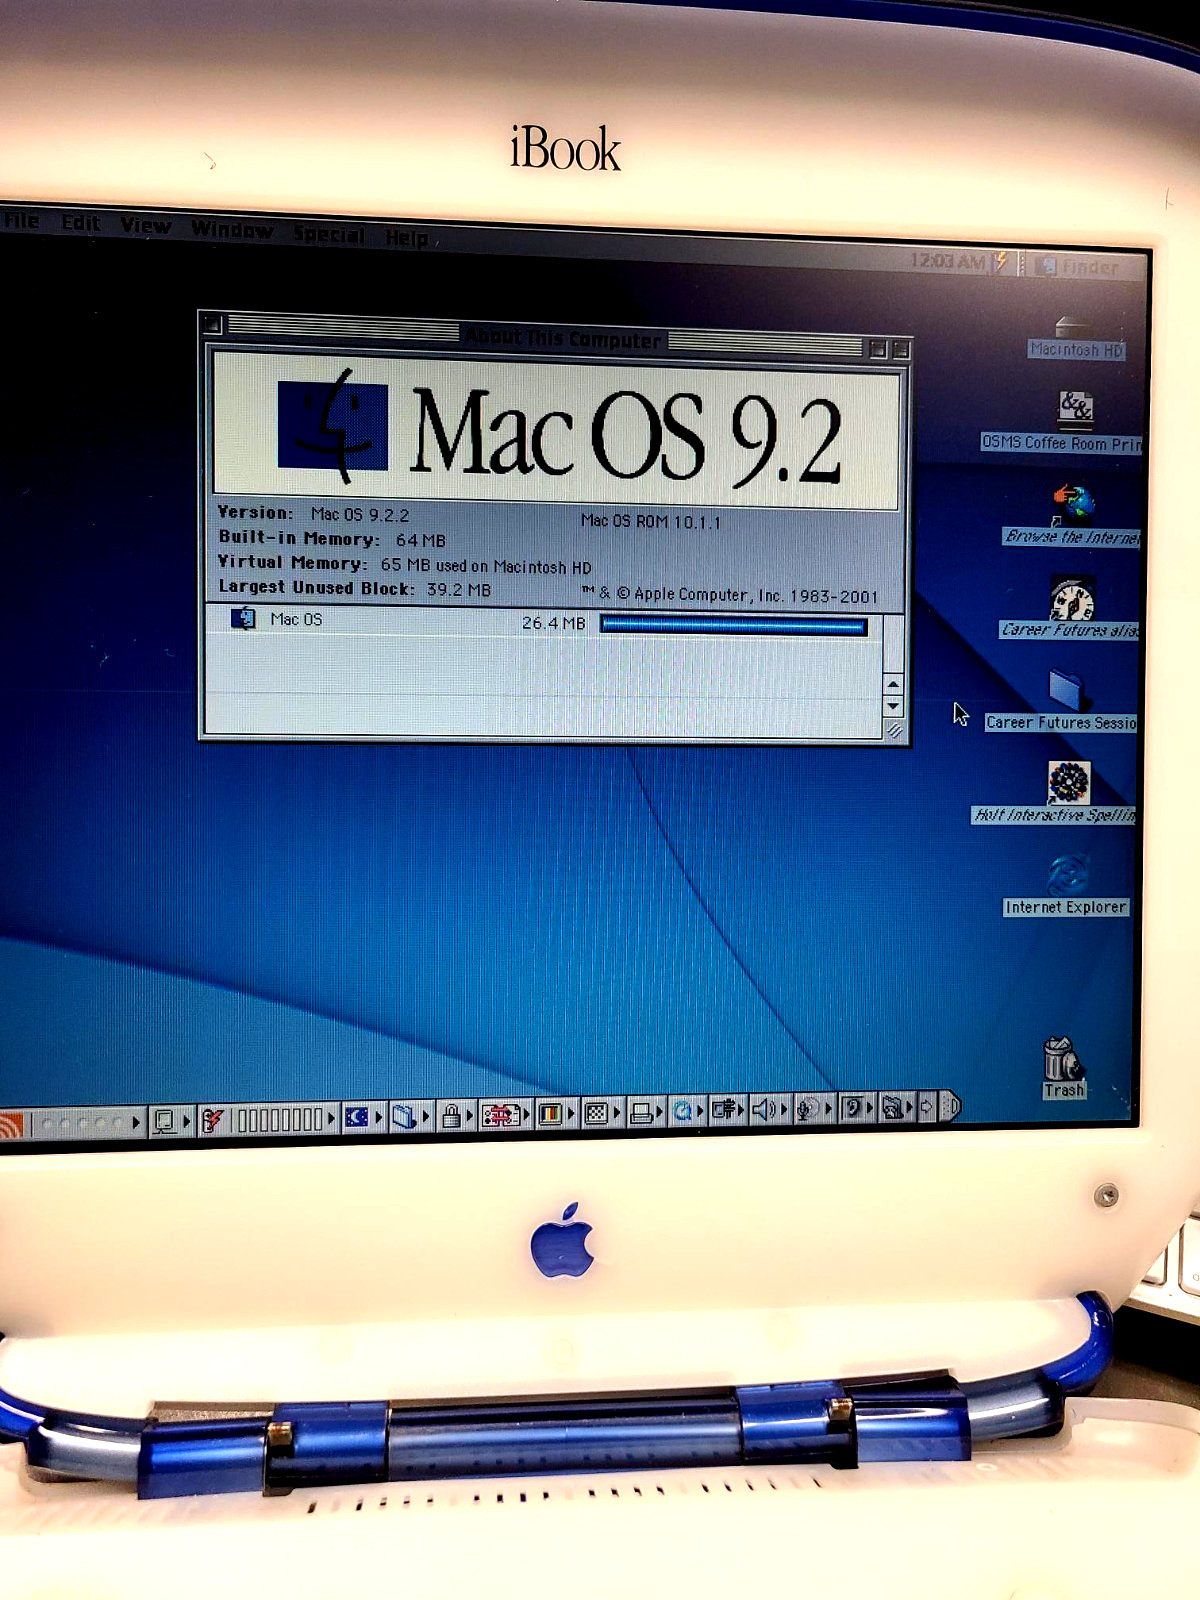Screen dimensions: 1200x1600
Task: Open the Finder application menu
Action: (1082, 266)
